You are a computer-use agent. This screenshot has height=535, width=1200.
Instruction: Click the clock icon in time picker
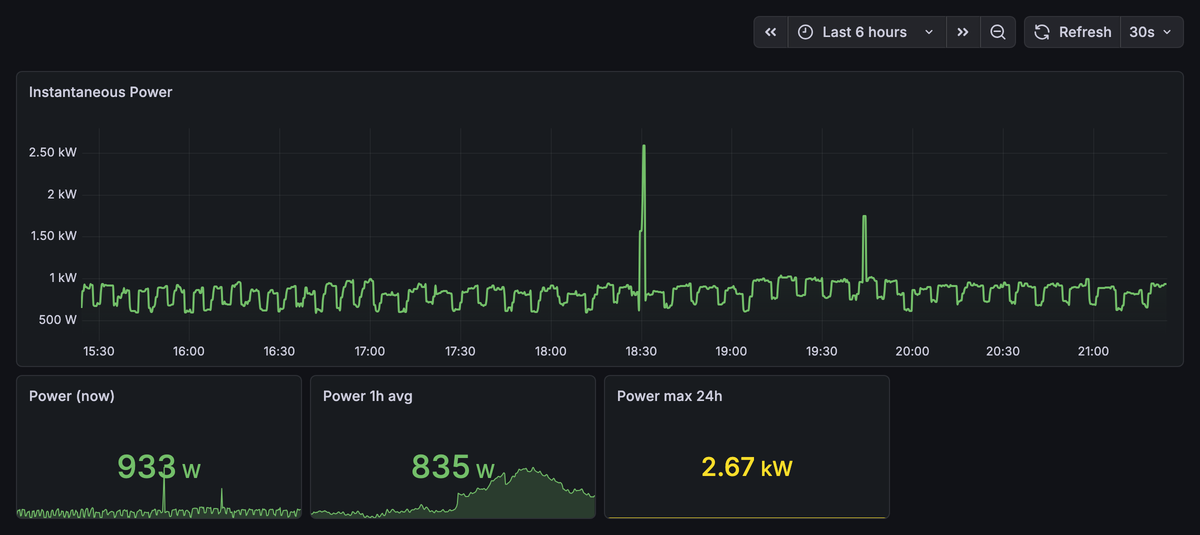click(x=806, y=32)
